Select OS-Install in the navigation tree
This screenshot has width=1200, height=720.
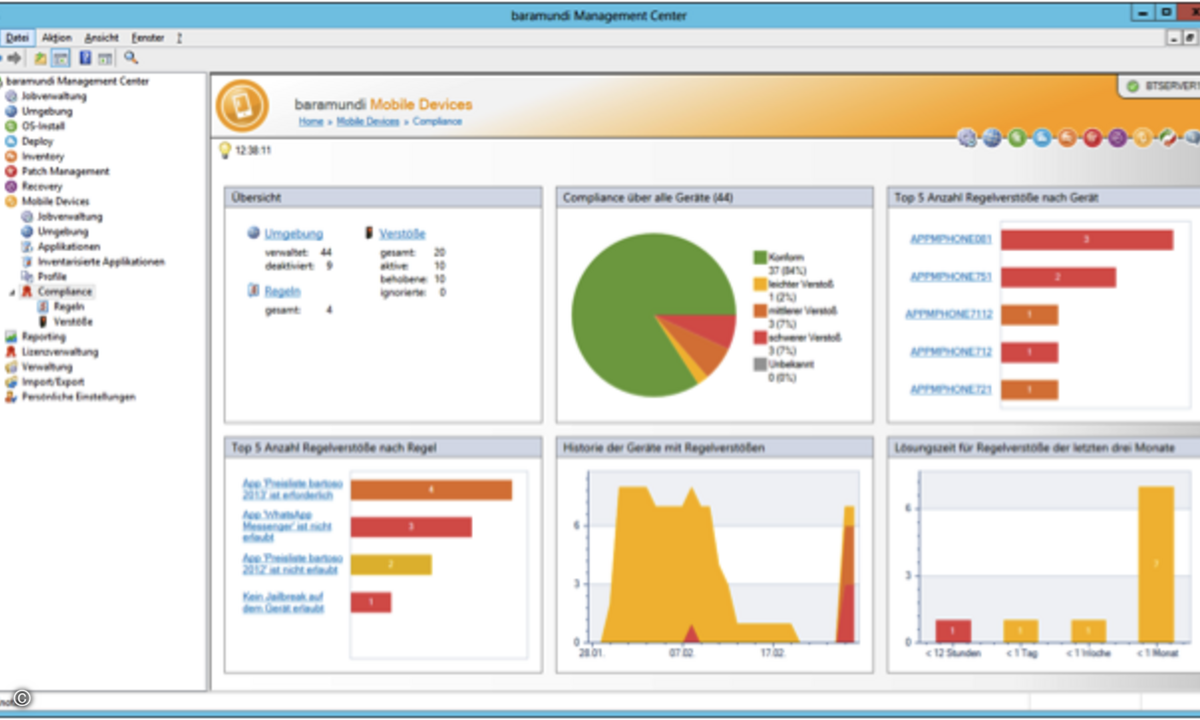tap(43, 126)
